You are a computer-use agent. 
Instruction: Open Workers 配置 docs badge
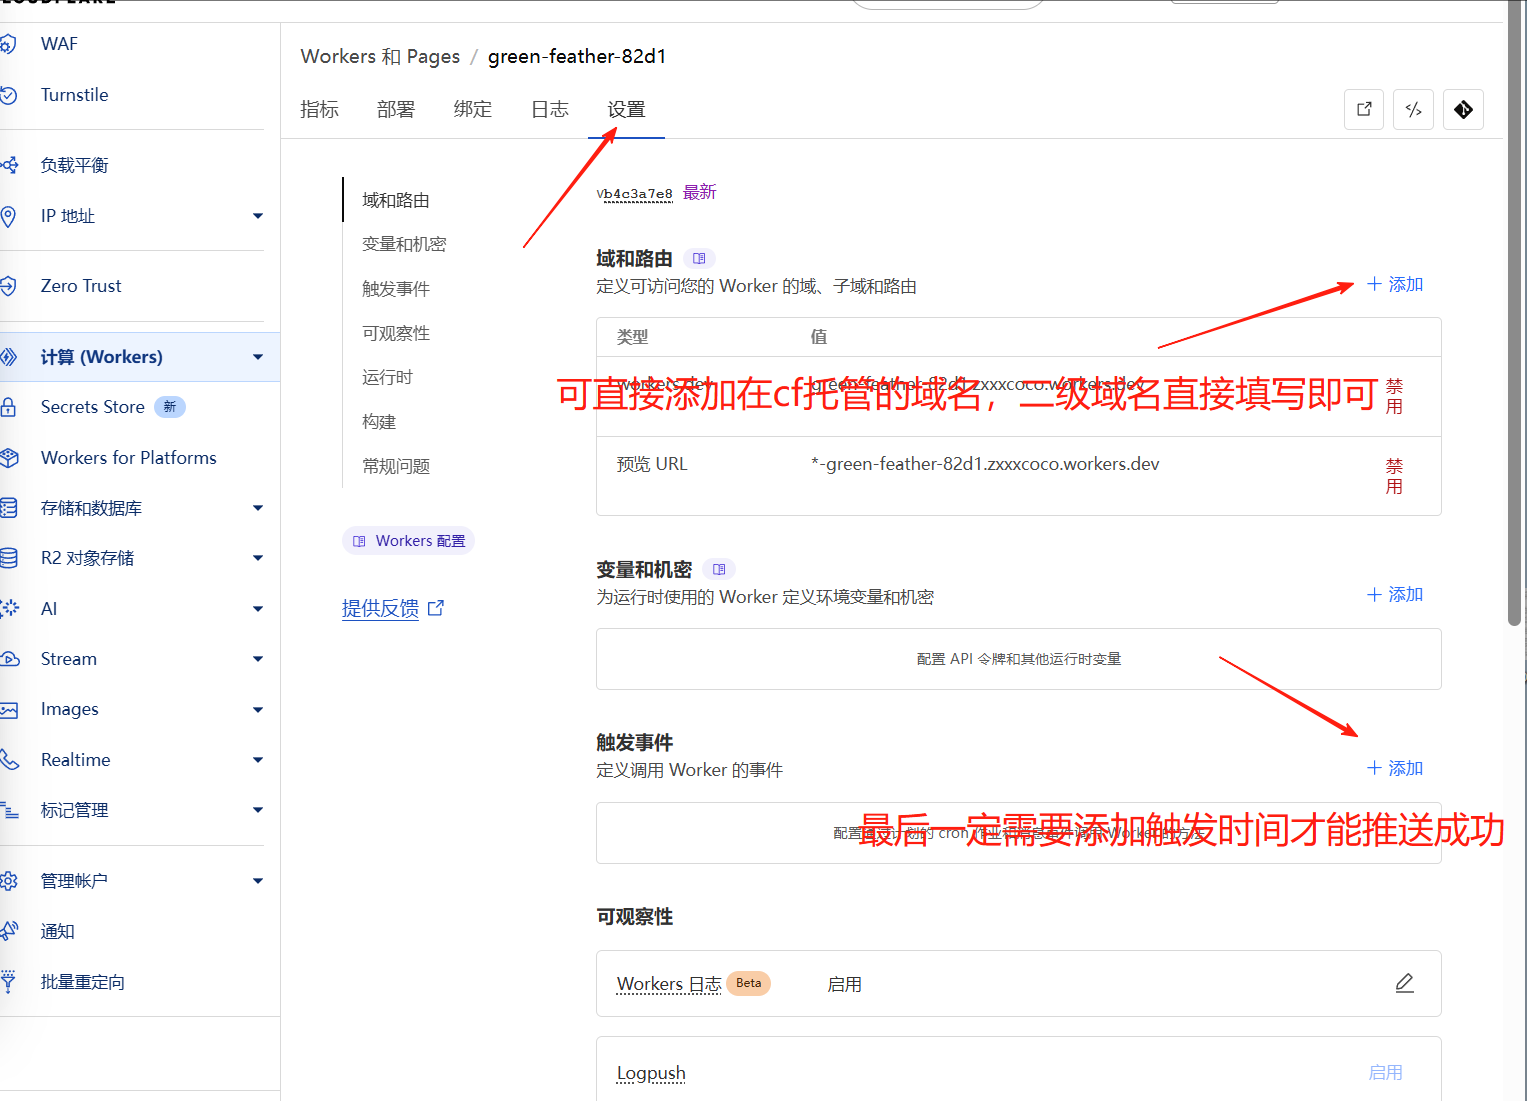click(x=408, y=541)
